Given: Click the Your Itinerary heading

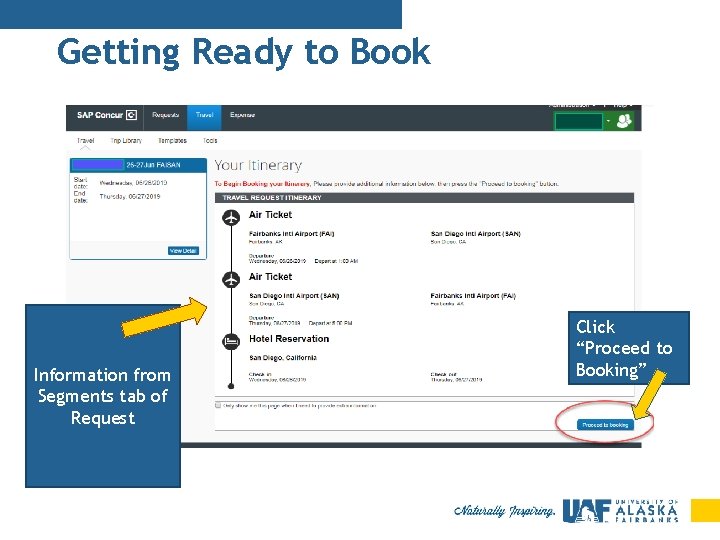Looking at the screenshot, I should tap(258, 165).
